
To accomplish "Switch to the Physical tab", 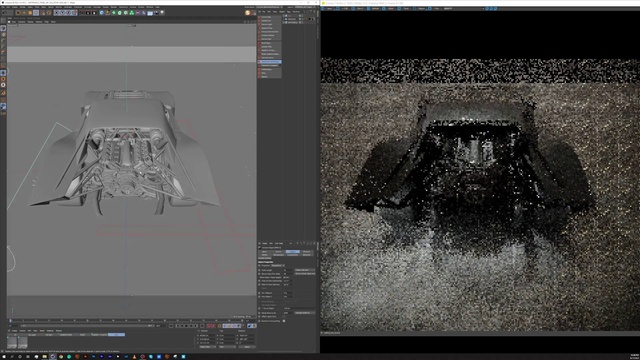I will 307,251.
